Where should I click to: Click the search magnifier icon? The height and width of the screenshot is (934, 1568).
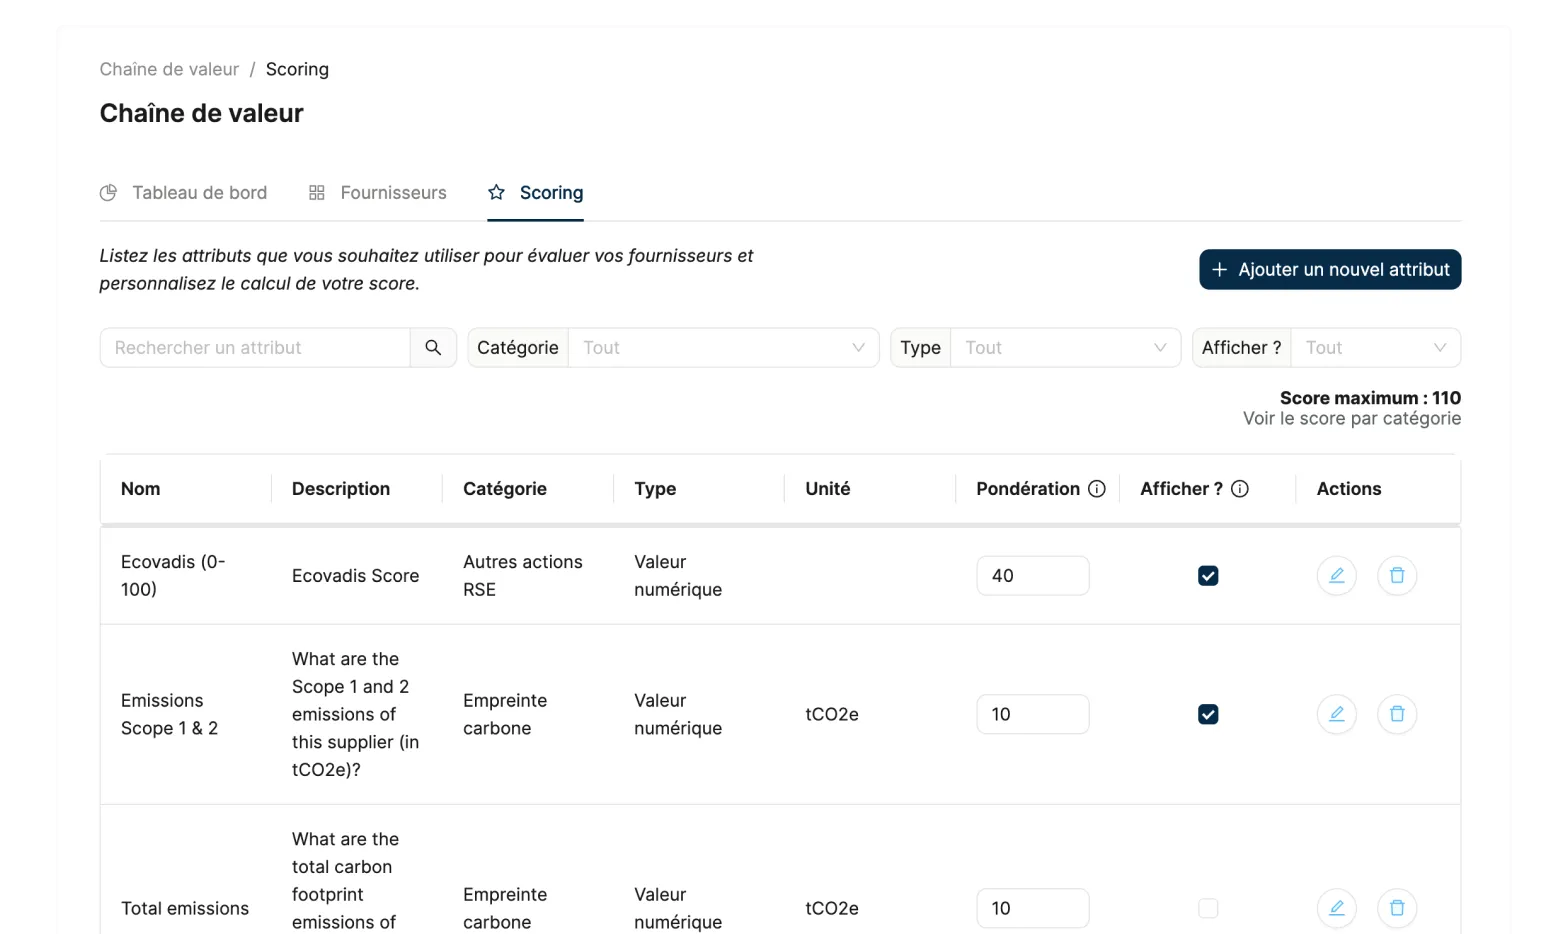click(433, 348)
